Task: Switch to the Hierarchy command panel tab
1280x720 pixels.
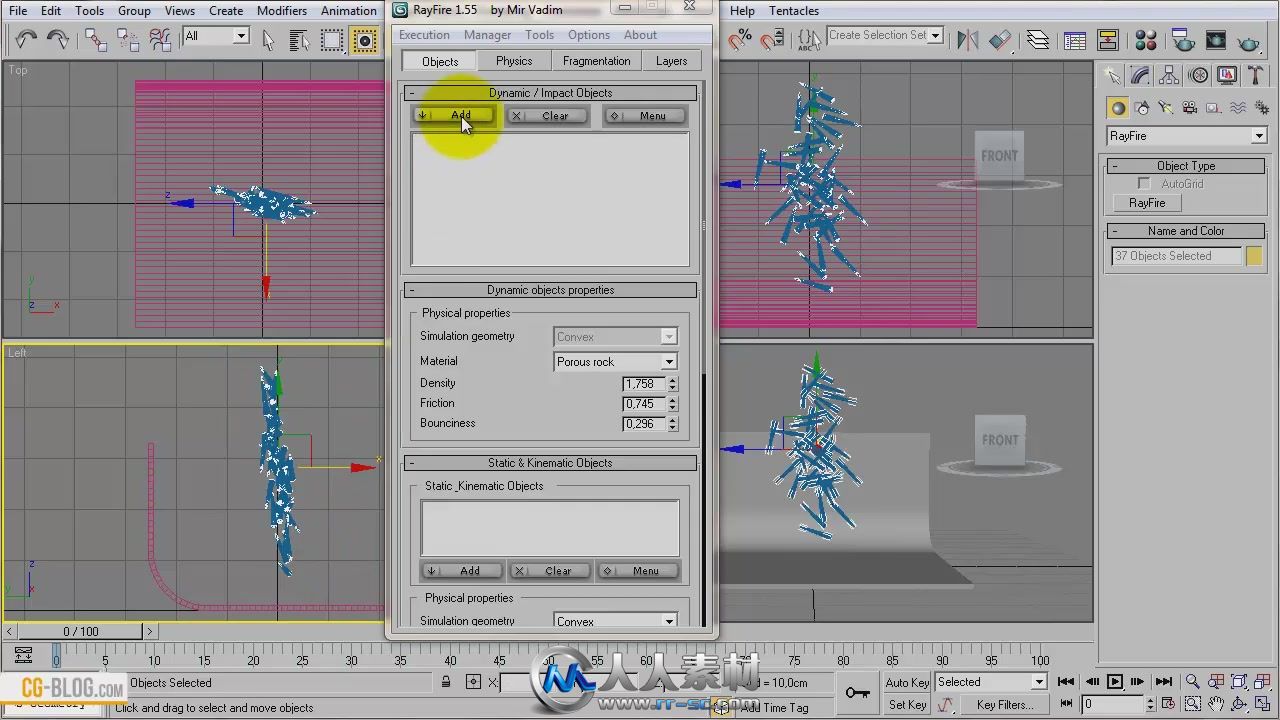Action: (1170, 76)
